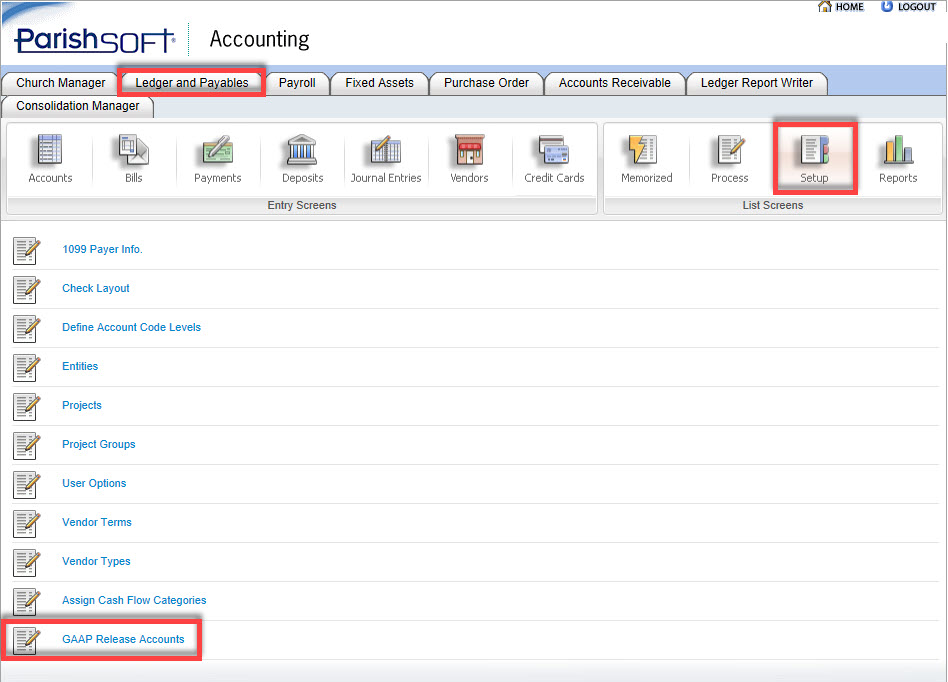Open the Accounts entry screen icon
Image resolution: width=948 pixels, height=682 pixels.
pyautogui.click(x=50, y=150)
